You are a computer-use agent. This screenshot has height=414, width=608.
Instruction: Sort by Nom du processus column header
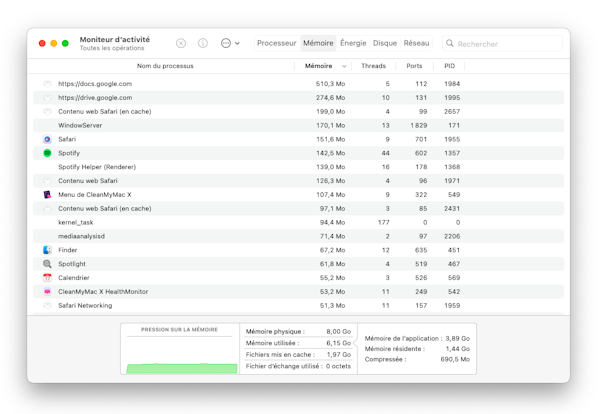[165, 66]
